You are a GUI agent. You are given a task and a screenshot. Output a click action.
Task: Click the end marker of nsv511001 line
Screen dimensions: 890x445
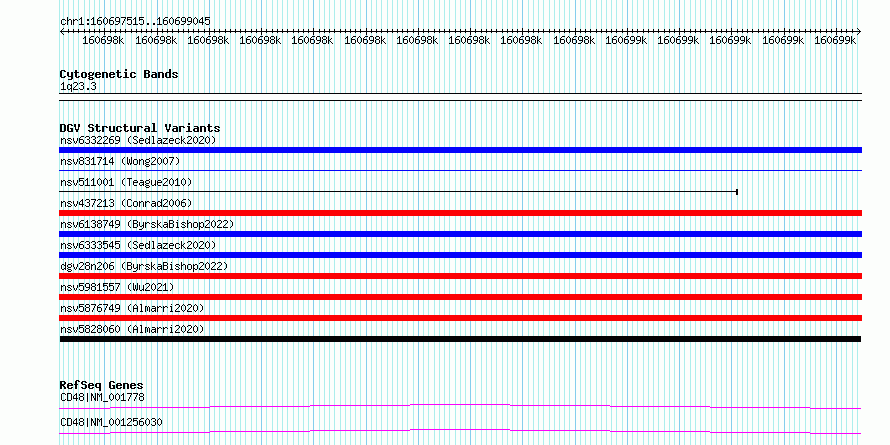[x=737, y=192]
